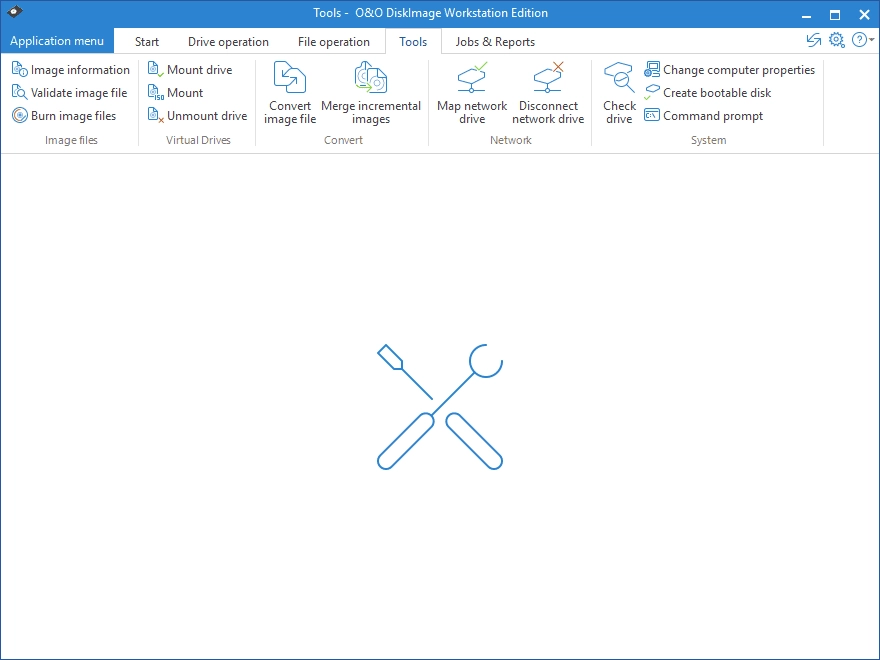Open Command prompt
This screenshot has width=880, height=660.
coord(703,116)
